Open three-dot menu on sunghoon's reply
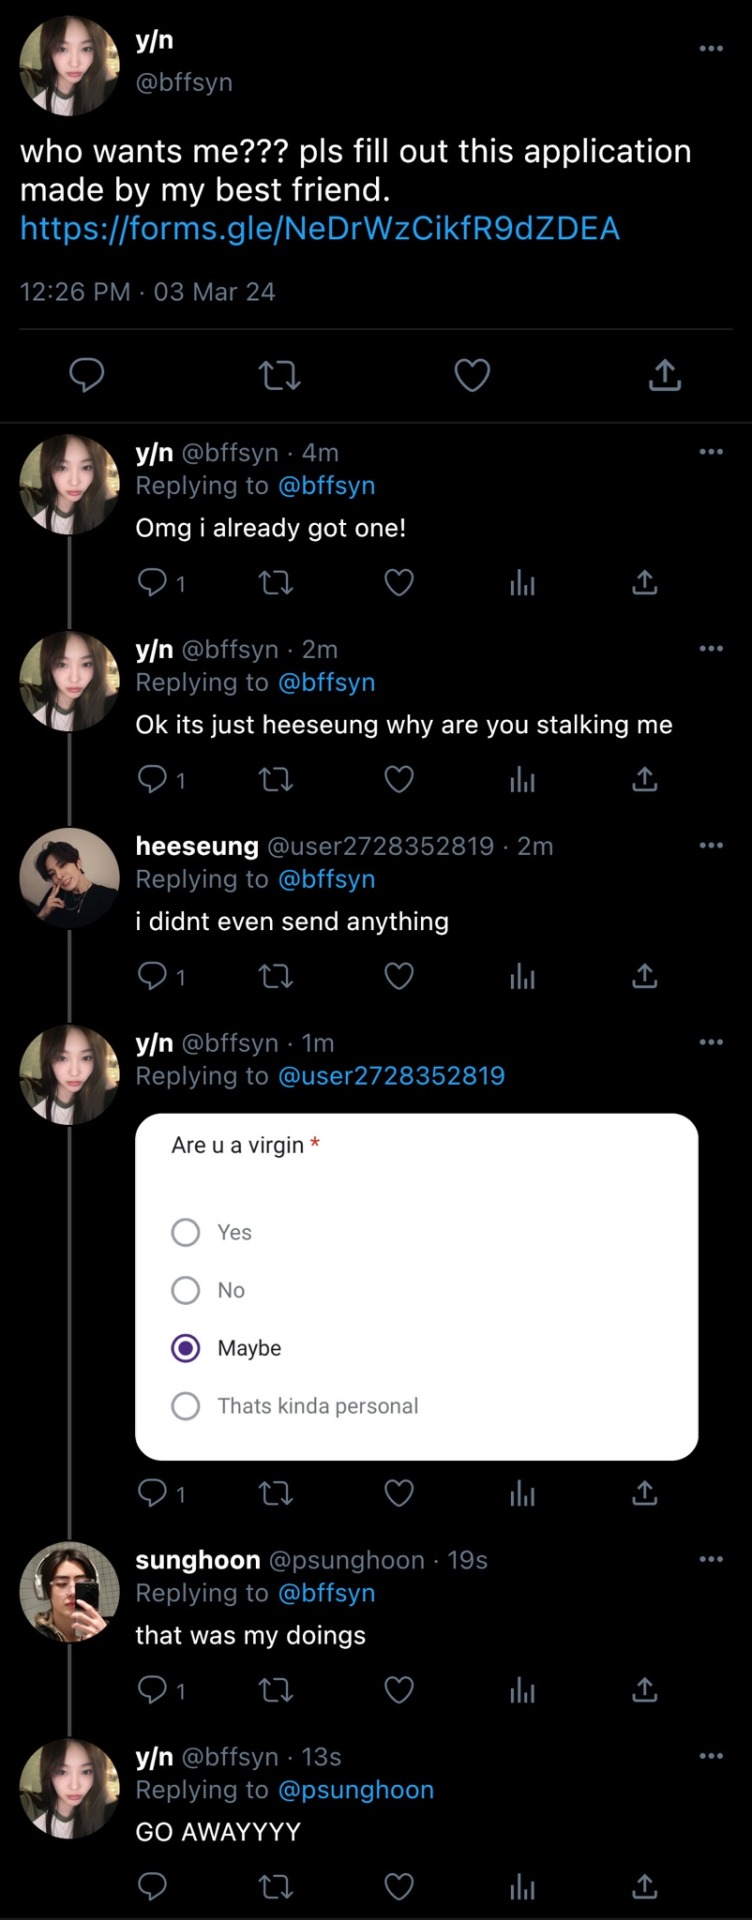 point(711,1559)
